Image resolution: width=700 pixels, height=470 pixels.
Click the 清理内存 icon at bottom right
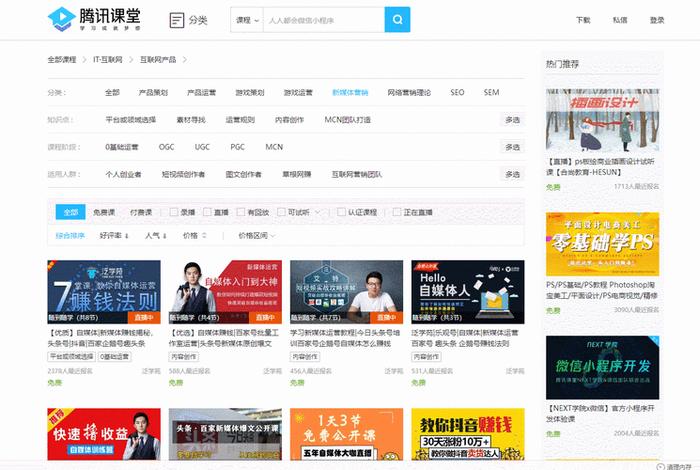660,466
